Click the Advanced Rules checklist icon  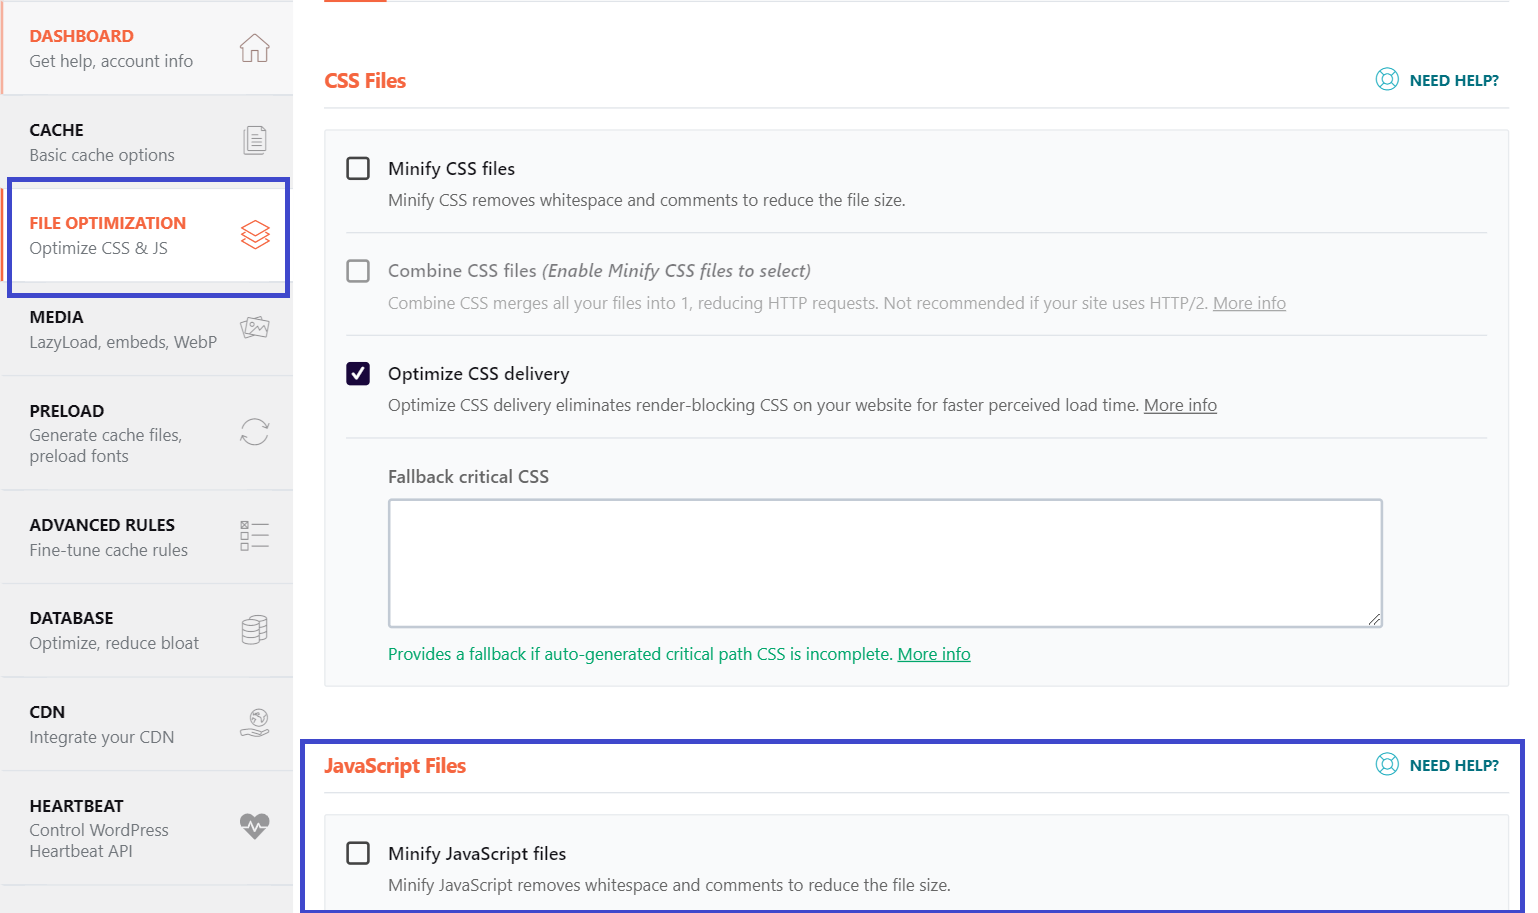click(255, 536)
